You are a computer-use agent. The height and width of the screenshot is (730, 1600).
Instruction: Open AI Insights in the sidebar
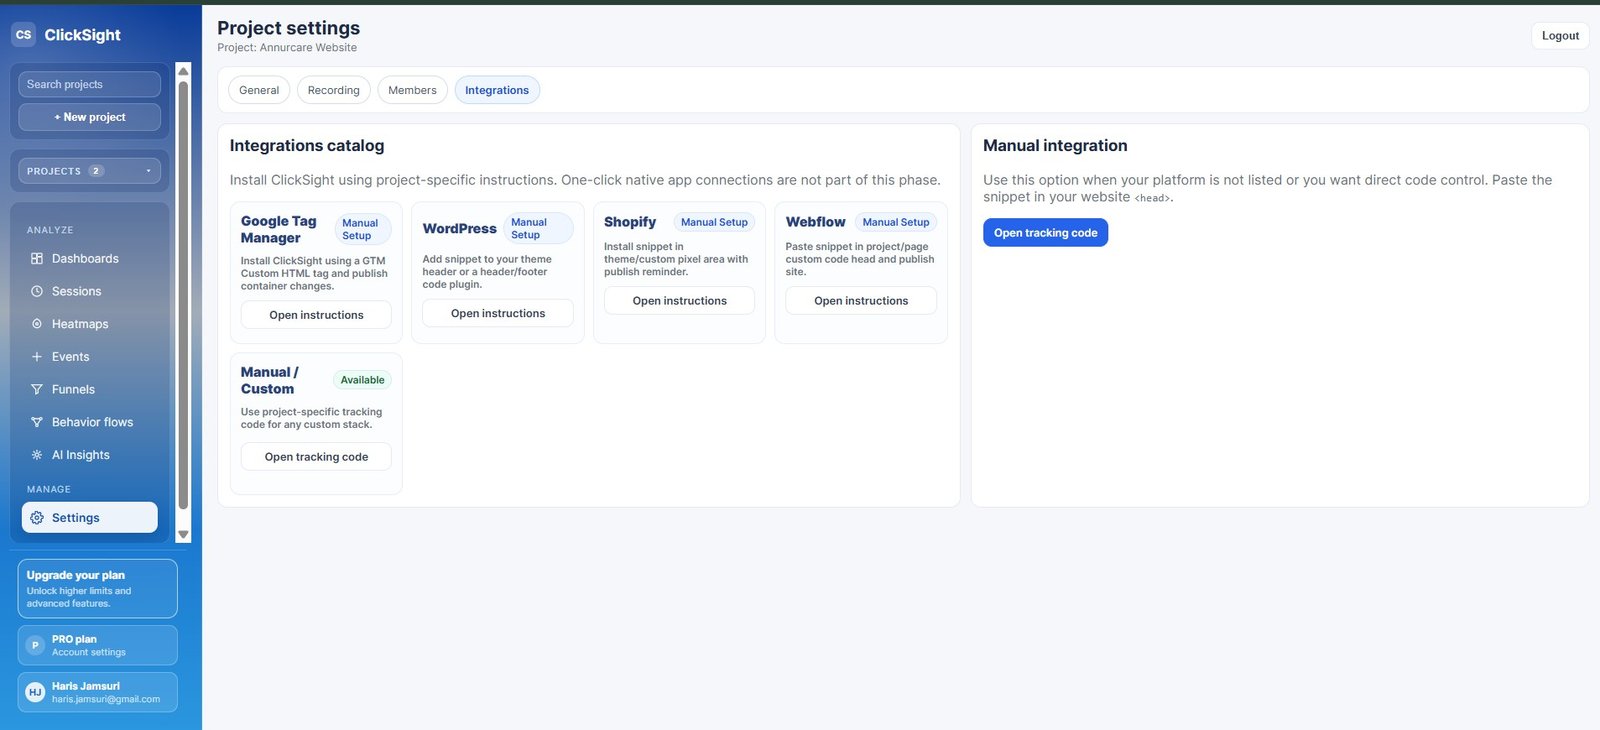[89, 455]
